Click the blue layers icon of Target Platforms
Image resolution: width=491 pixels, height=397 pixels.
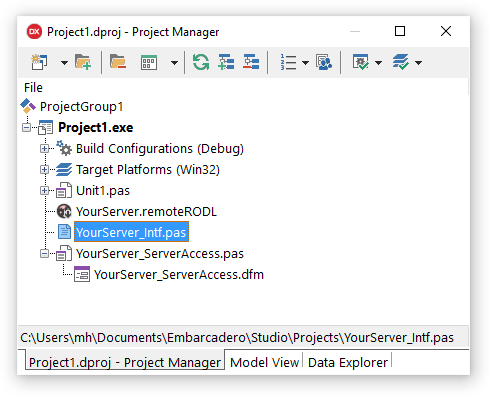64,169
